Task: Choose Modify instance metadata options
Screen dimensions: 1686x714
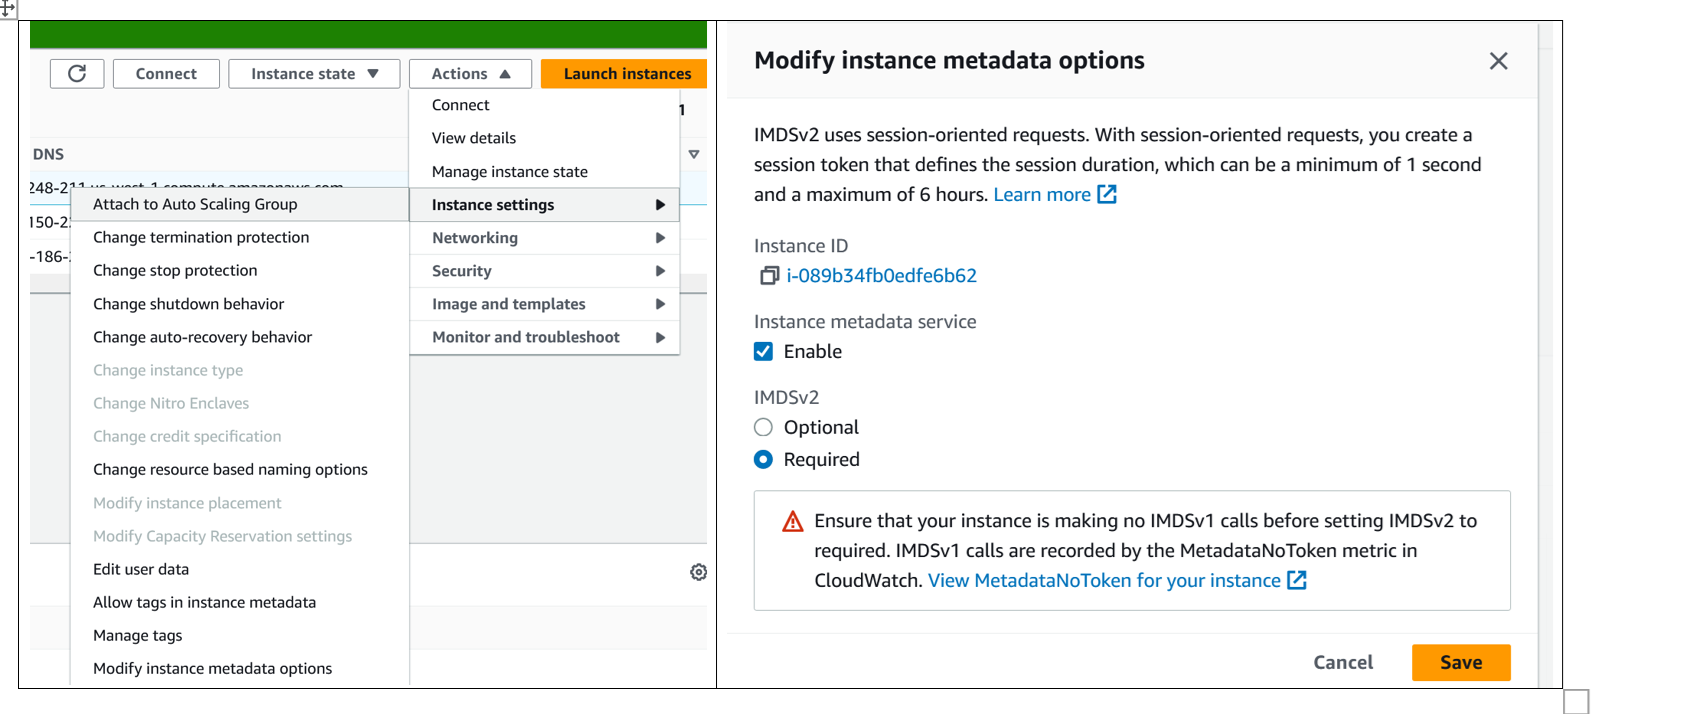Action: [x=212, y=668]
